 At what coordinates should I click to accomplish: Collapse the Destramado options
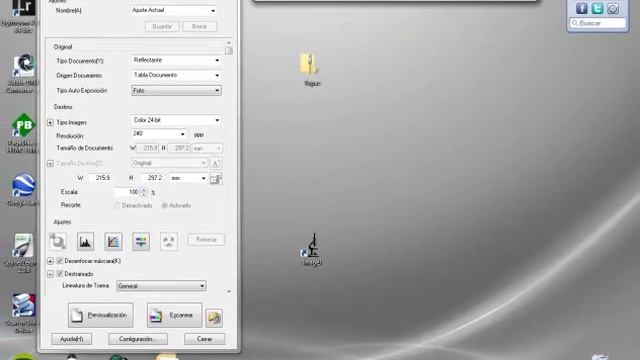(50, 274)
